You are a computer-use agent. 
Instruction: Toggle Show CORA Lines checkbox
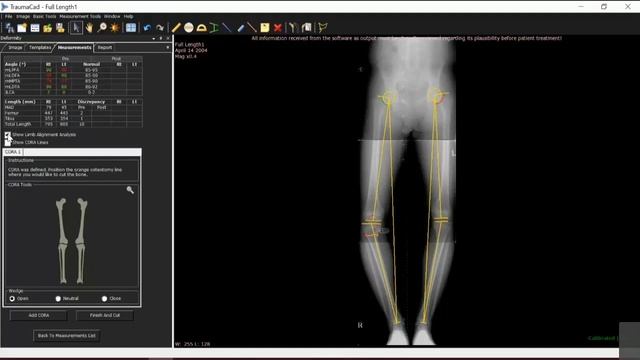click(8, 142)
